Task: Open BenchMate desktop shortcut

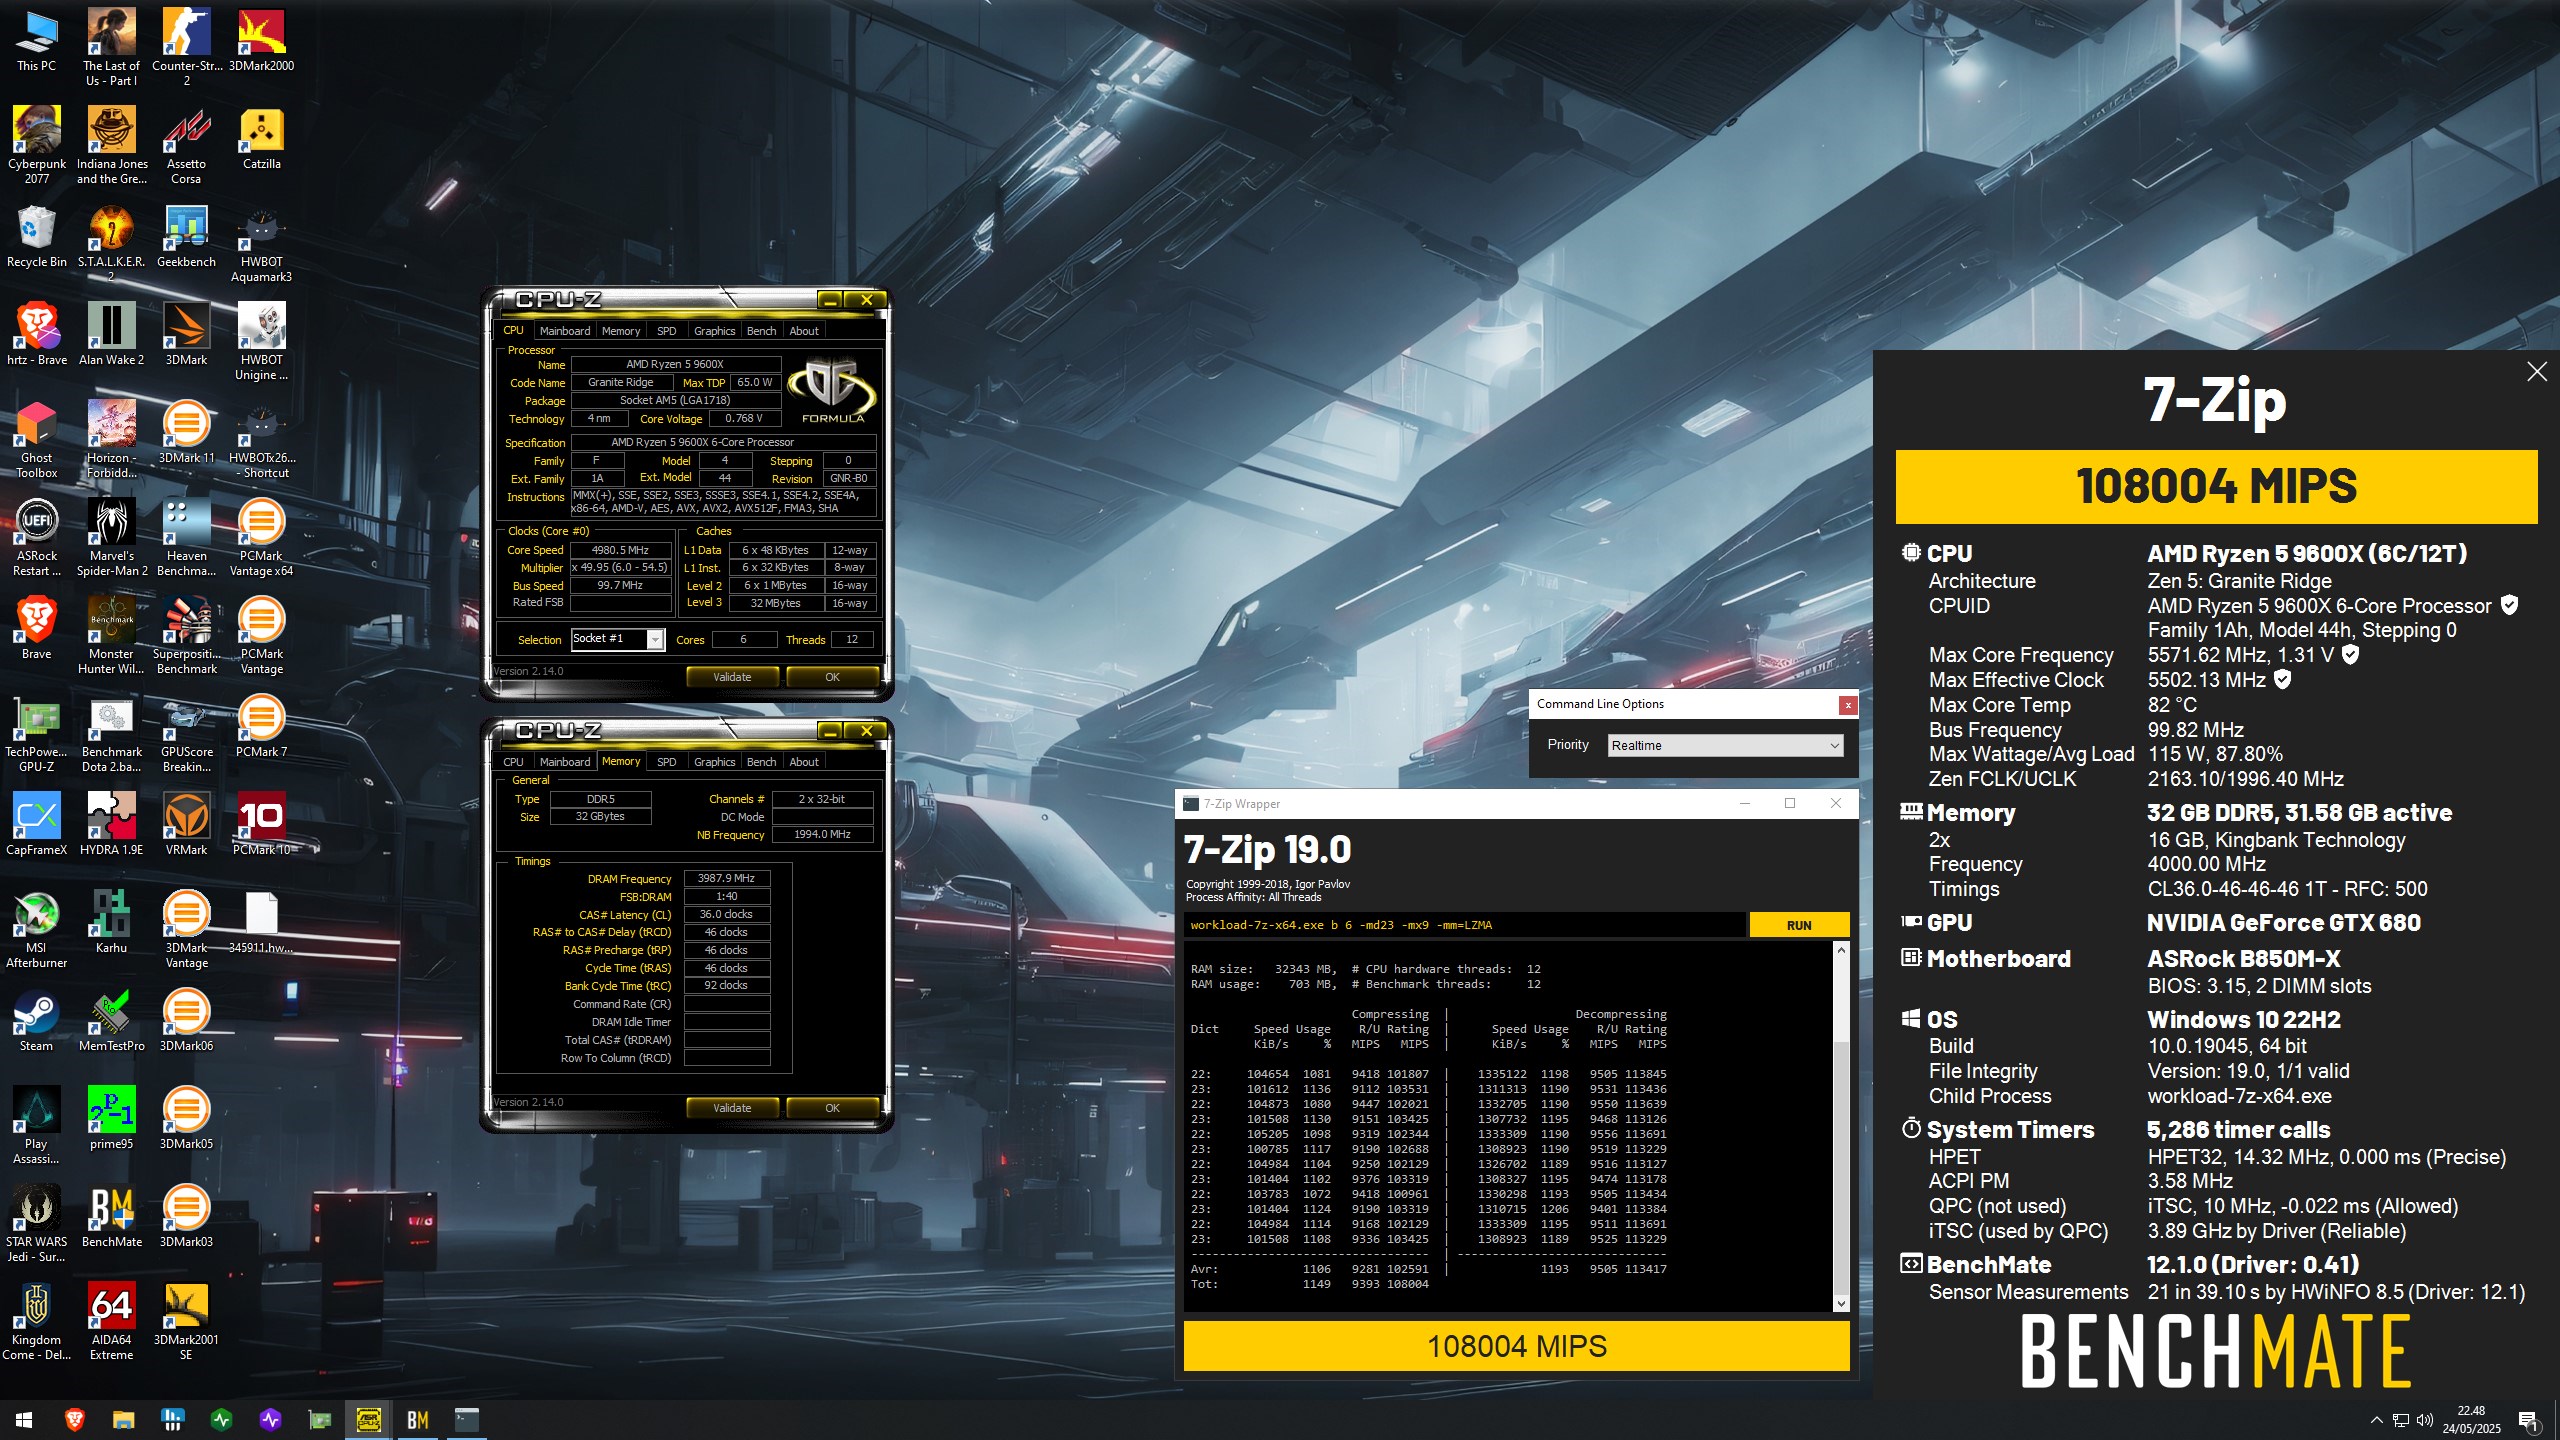Action: pos(111,1216)
